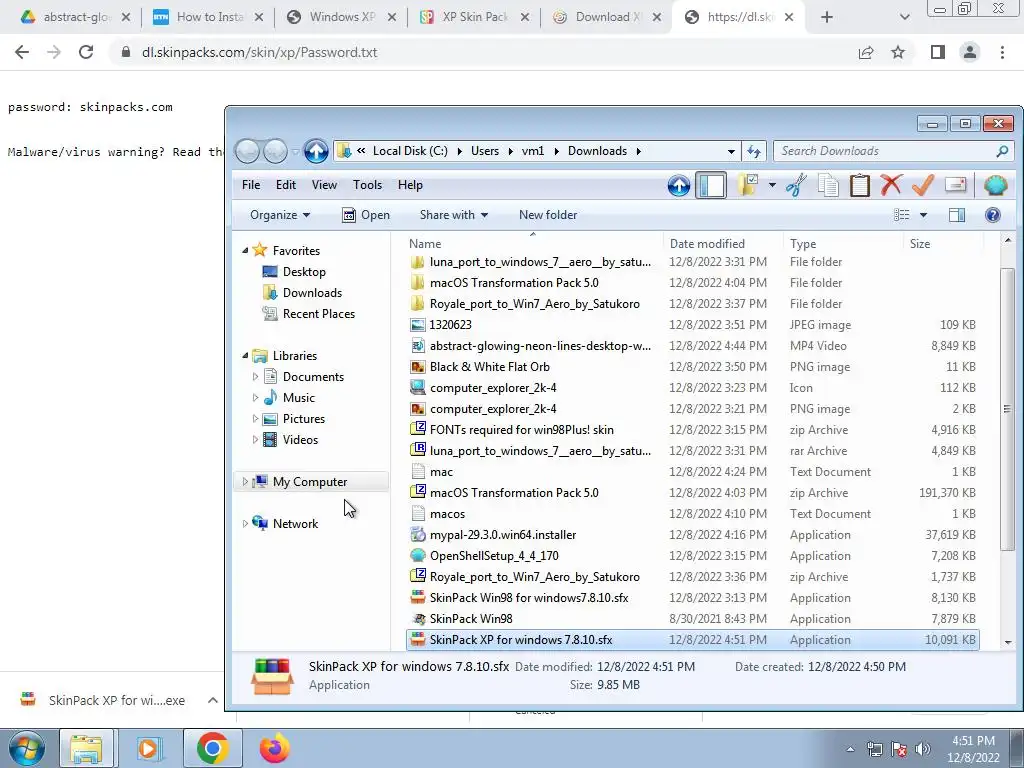The width and height of the screenshot is (1024, 768).
Task: Expand the Documents library node
Action: pos(255,377)
